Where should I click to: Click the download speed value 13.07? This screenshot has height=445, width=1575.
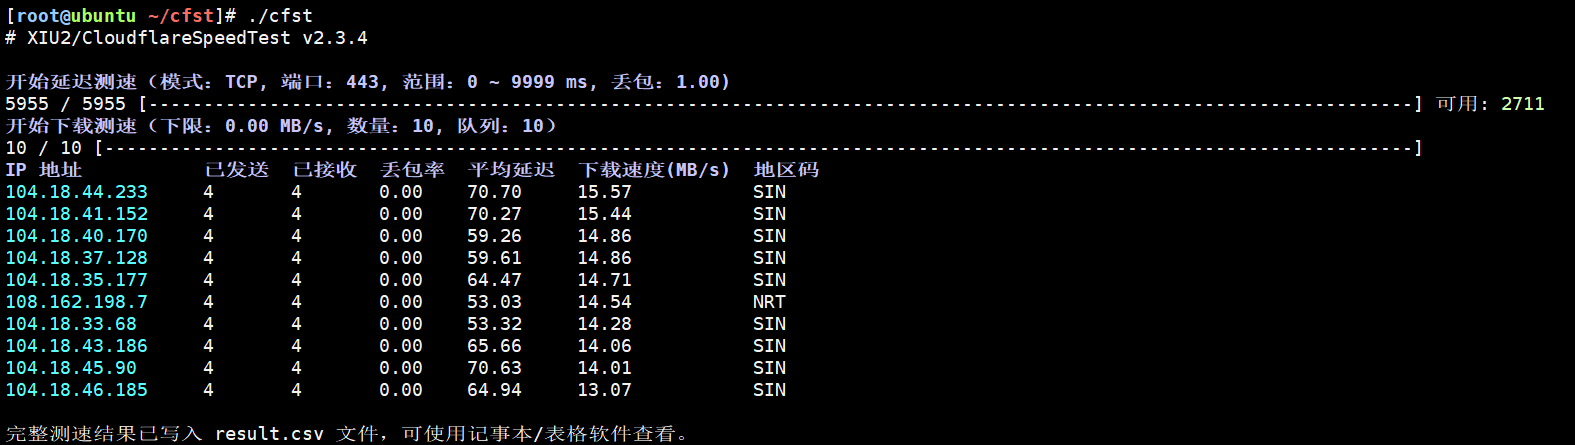click(x=604, y=390)
